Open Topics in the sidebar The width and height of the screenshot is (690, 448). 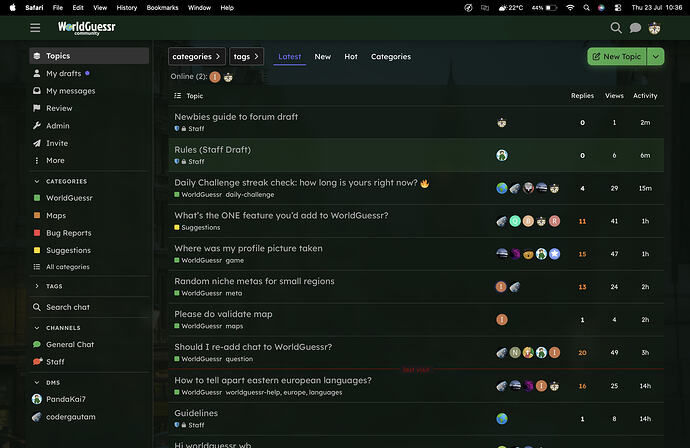click(x=89, y=56)
